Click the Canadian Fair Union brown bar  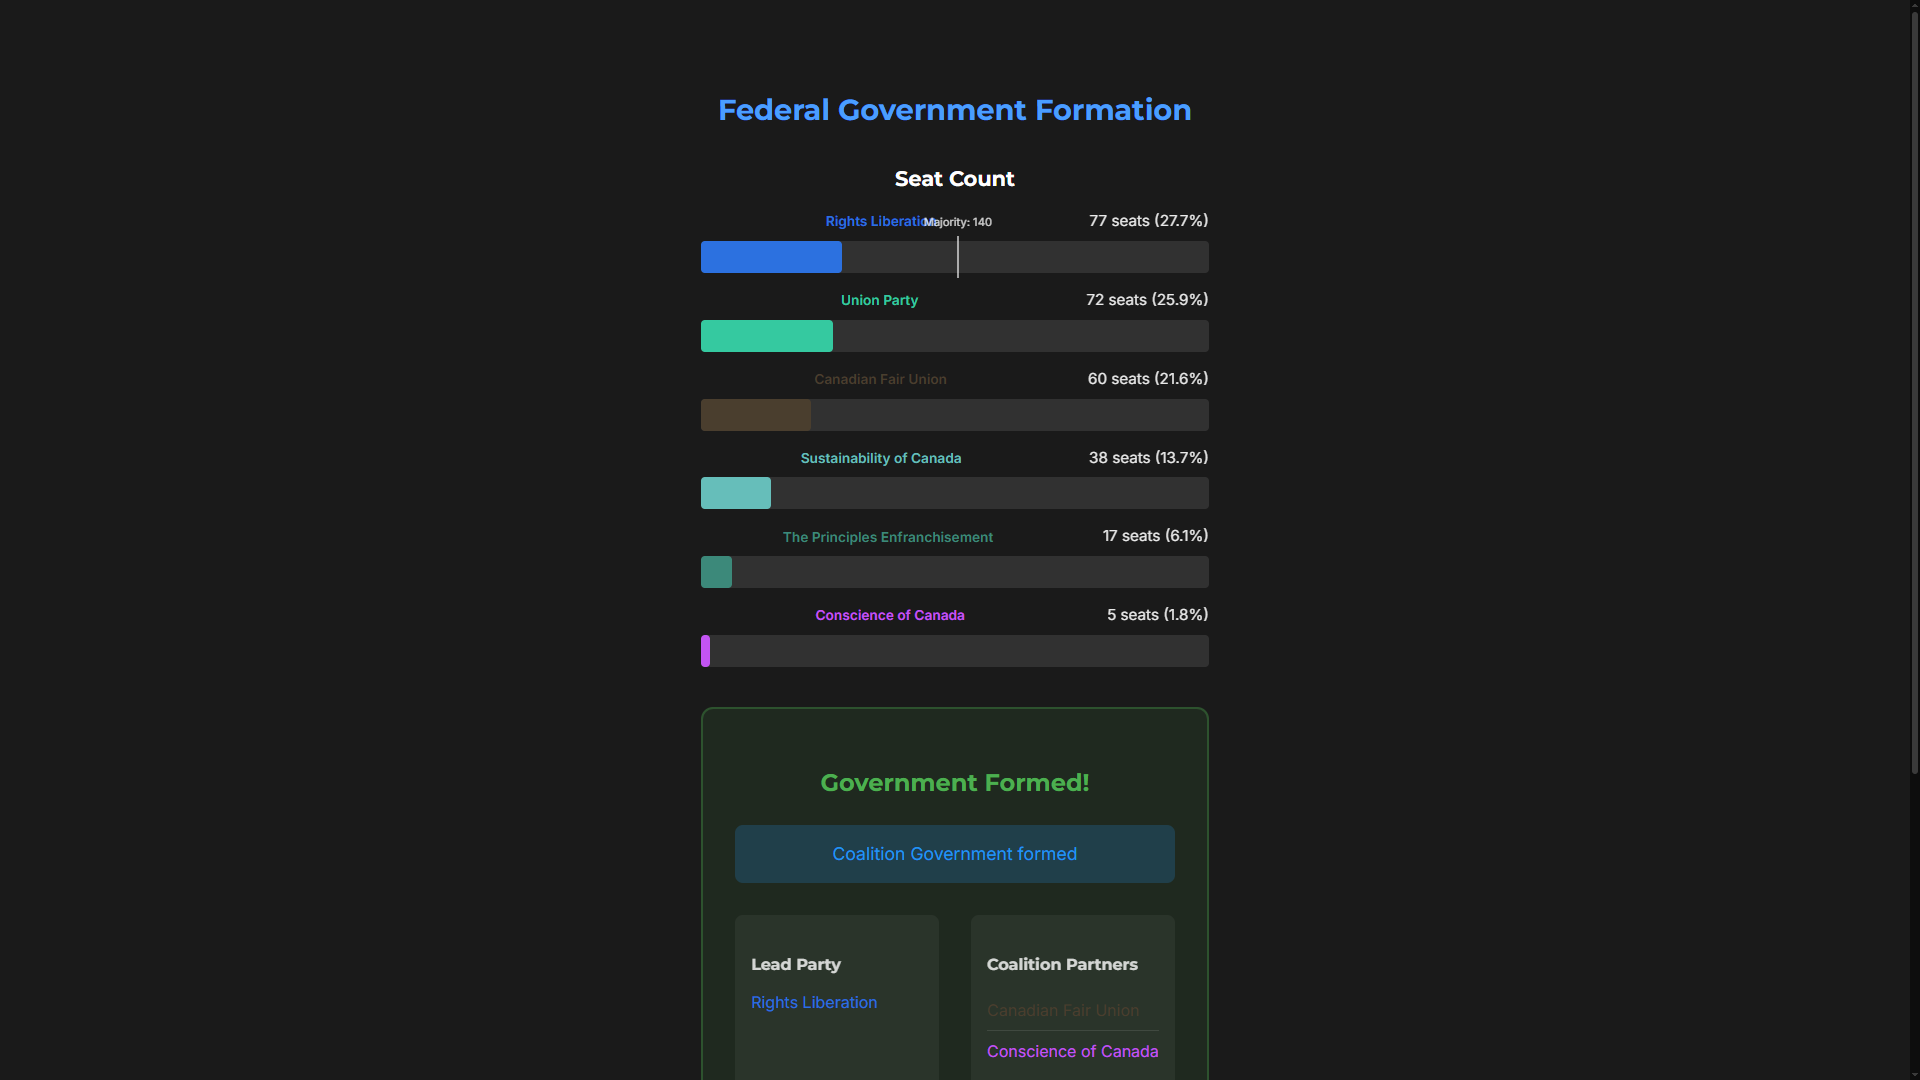(x=755, y=415)
